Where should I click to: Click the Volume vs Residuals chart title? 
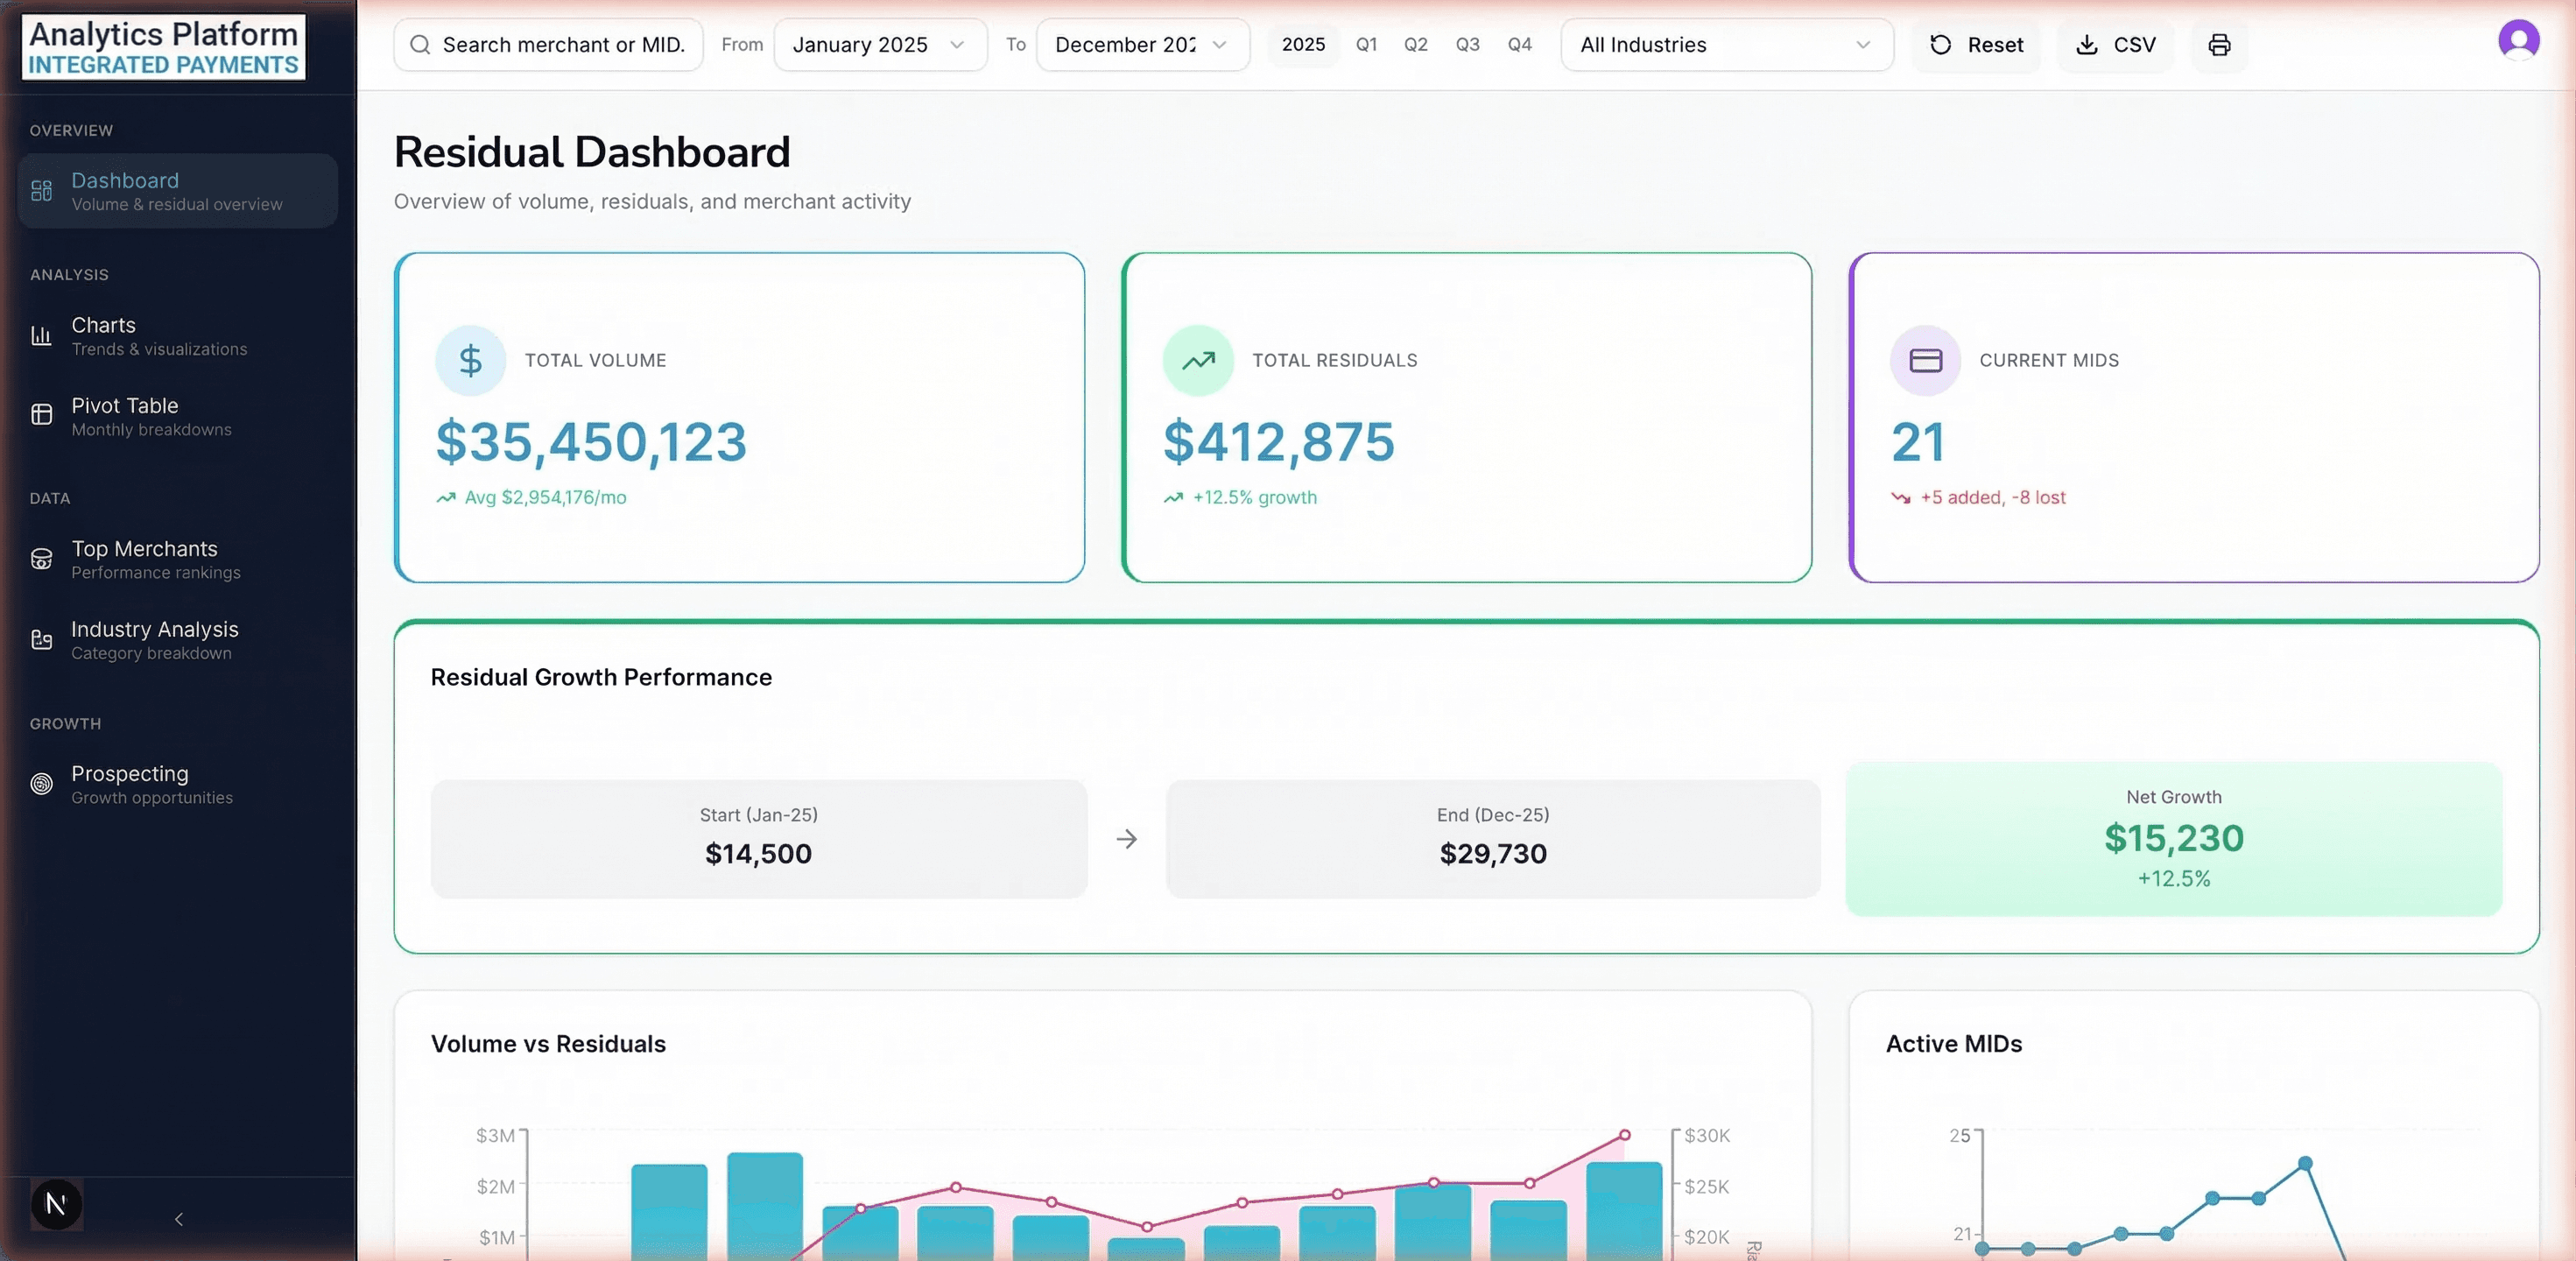548,1044
